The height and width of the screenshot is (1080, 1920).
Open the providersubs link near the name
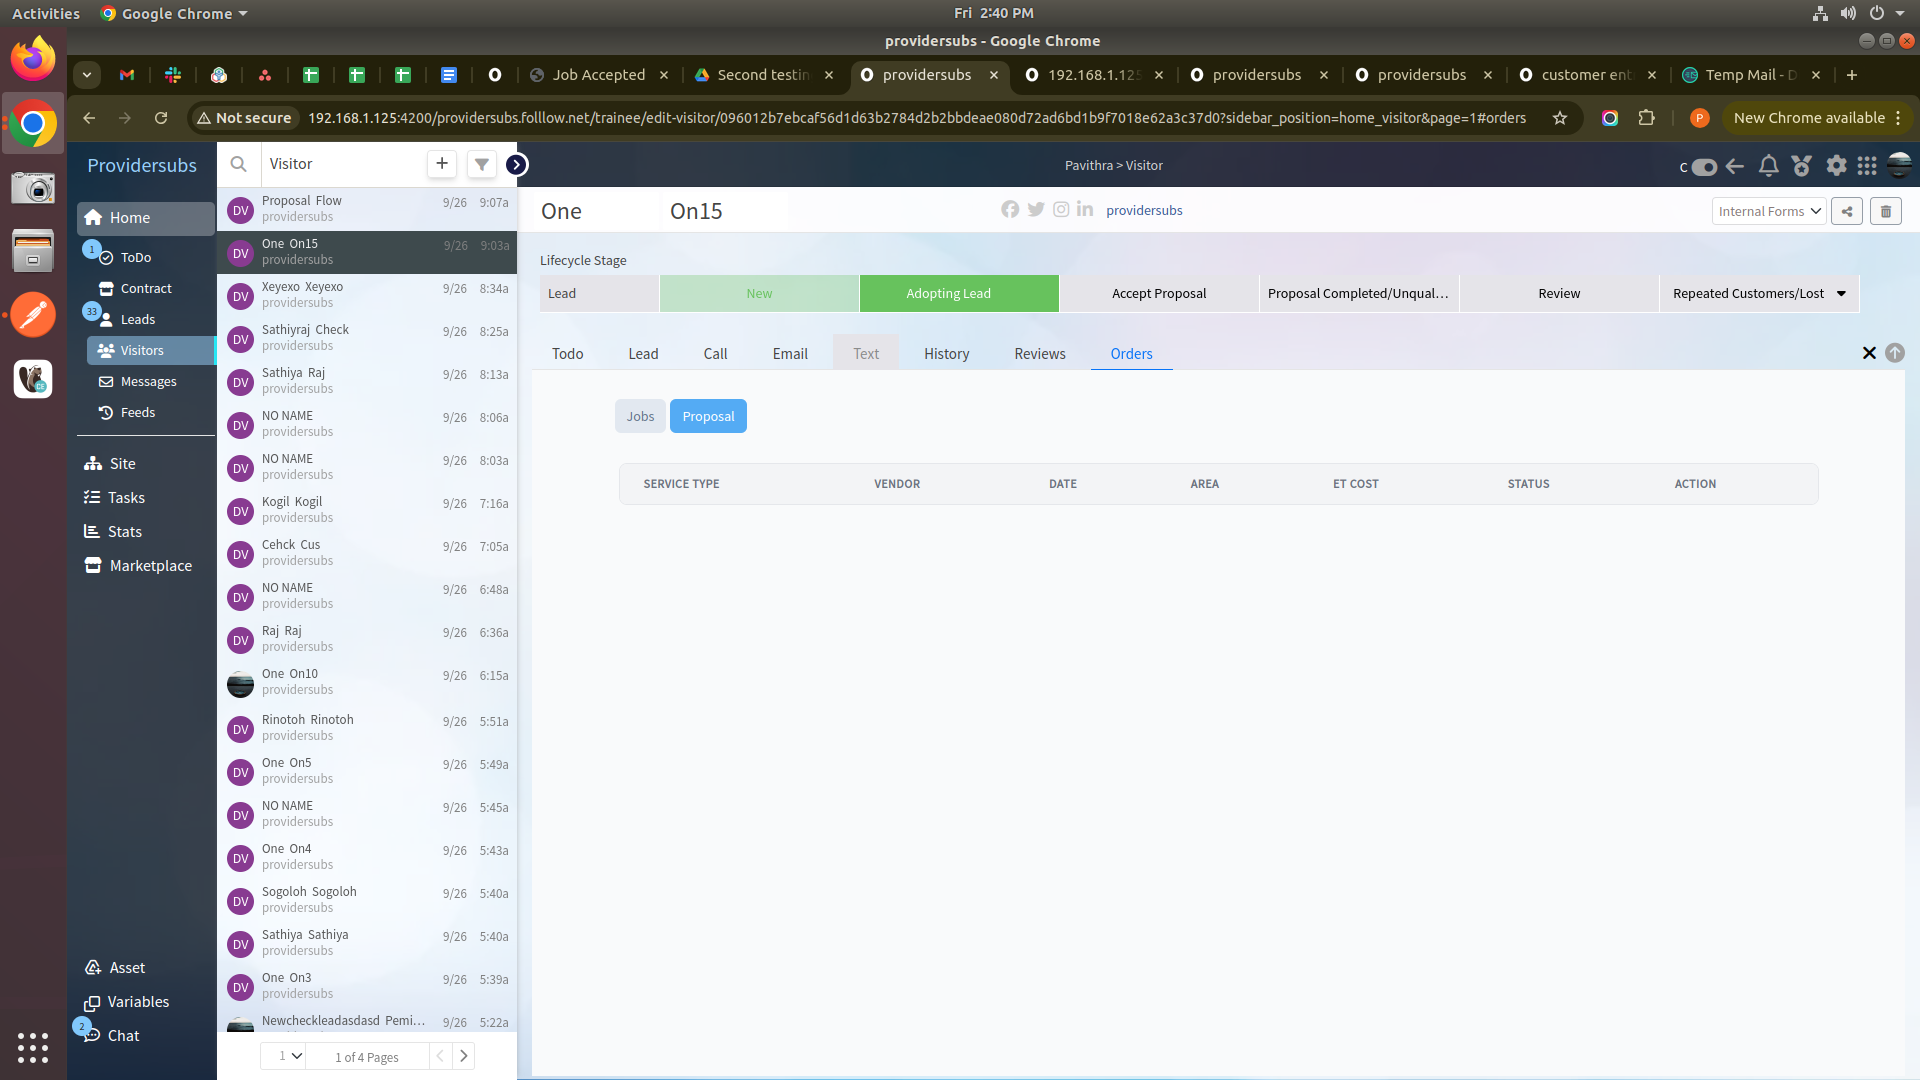pyautogui.click(x=1144, y=210)
